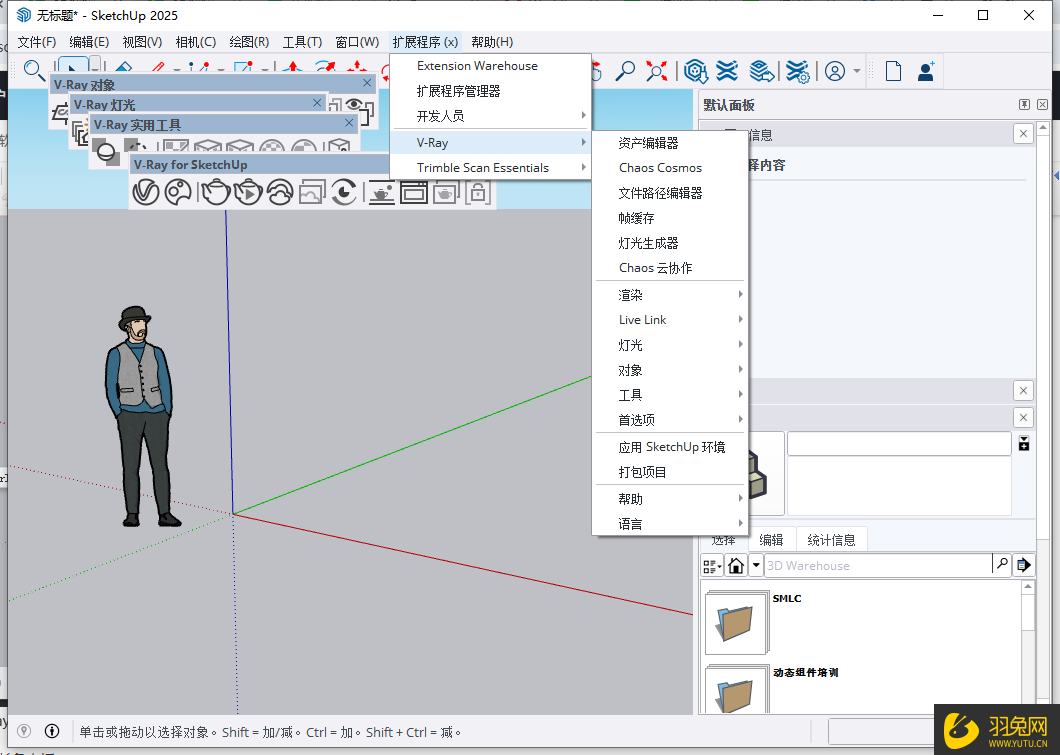Click the V-Ray batch render circular icon
1060x755 pixels.
tap(344, 192)
